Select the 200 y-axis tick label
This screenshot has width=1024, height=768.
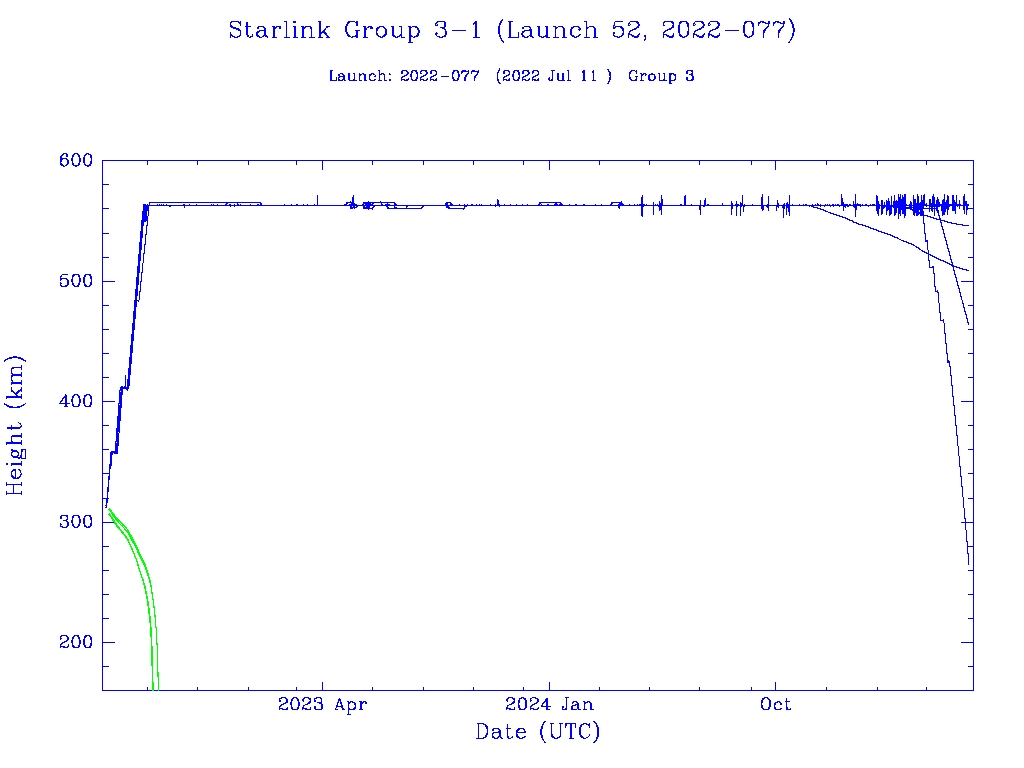pos(76,642)
